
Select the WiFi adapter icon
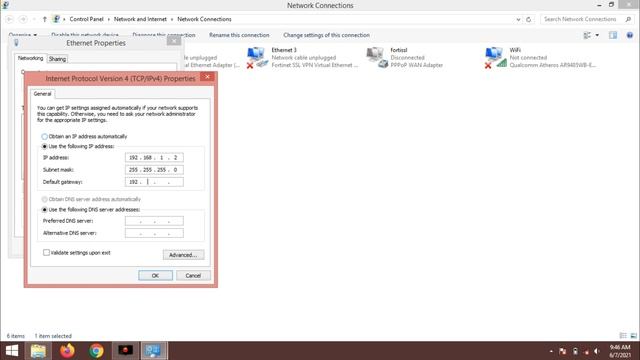[496, 57]
